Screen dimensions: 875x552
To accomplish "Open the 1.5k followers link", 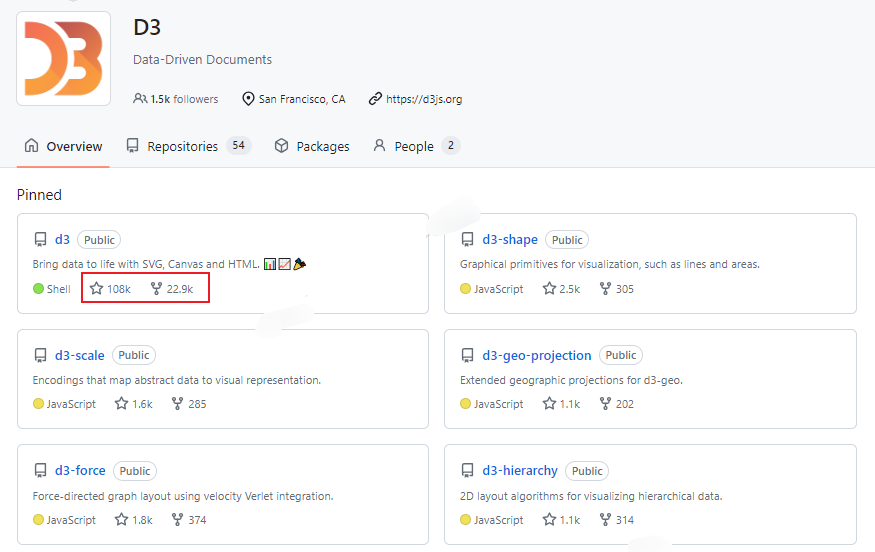I will point(176,99).
